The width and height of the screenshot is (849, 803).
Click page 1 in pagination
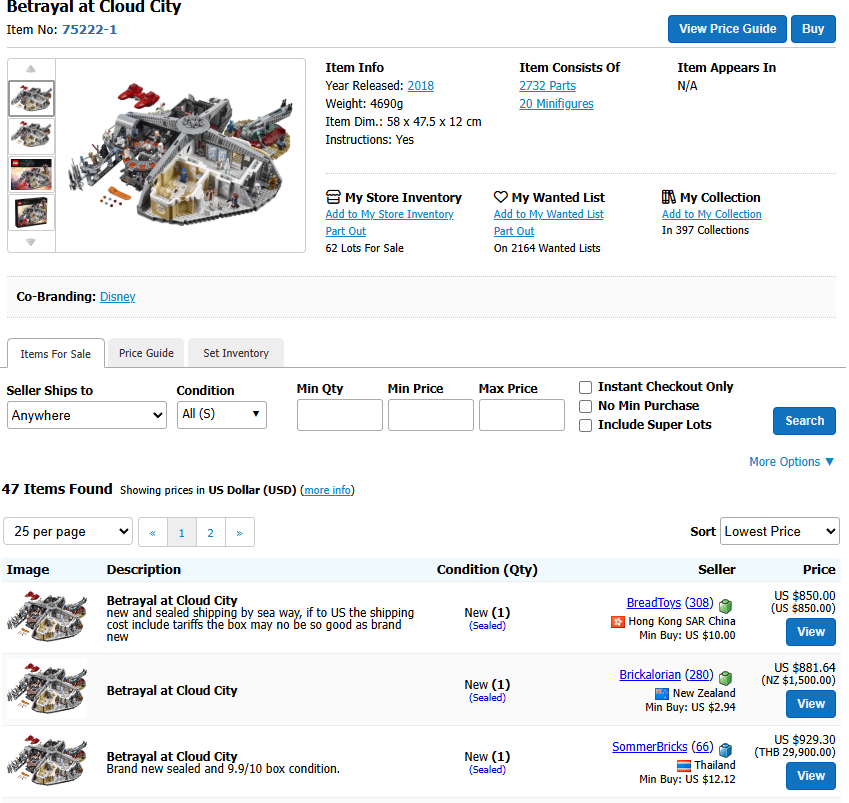pos(182,532)
